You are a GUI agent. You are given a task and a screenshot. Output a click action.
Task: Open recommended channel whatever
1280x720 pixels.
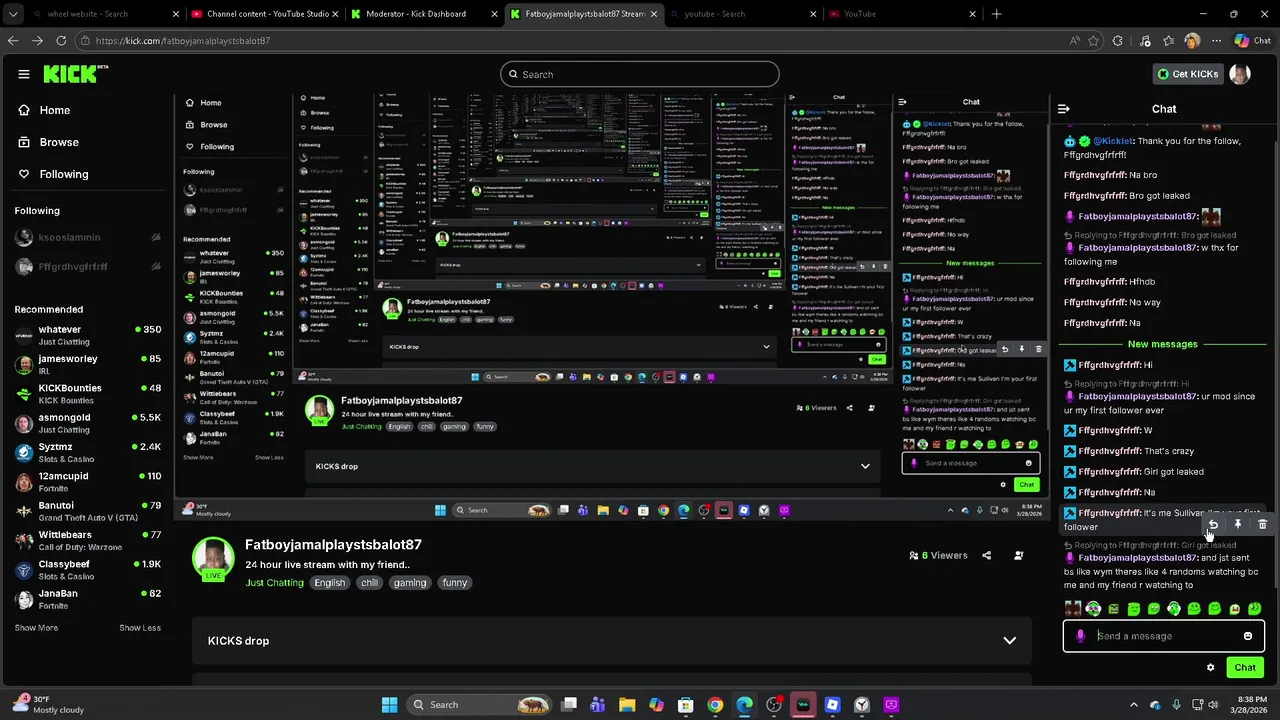coord(88,335)
